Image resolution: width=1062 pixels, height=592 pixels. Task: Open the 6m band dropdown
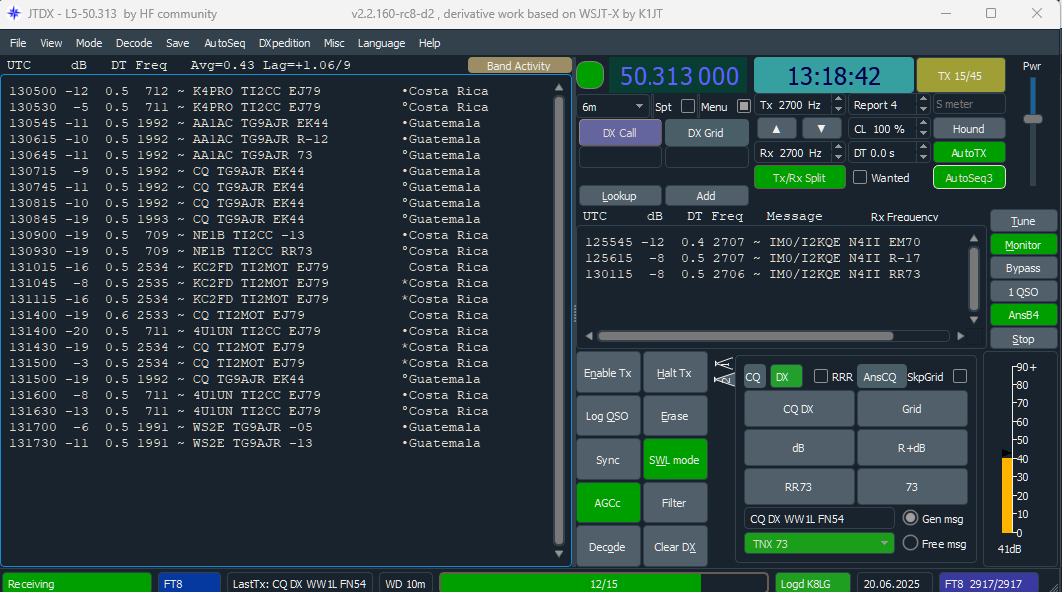[613, 106]
